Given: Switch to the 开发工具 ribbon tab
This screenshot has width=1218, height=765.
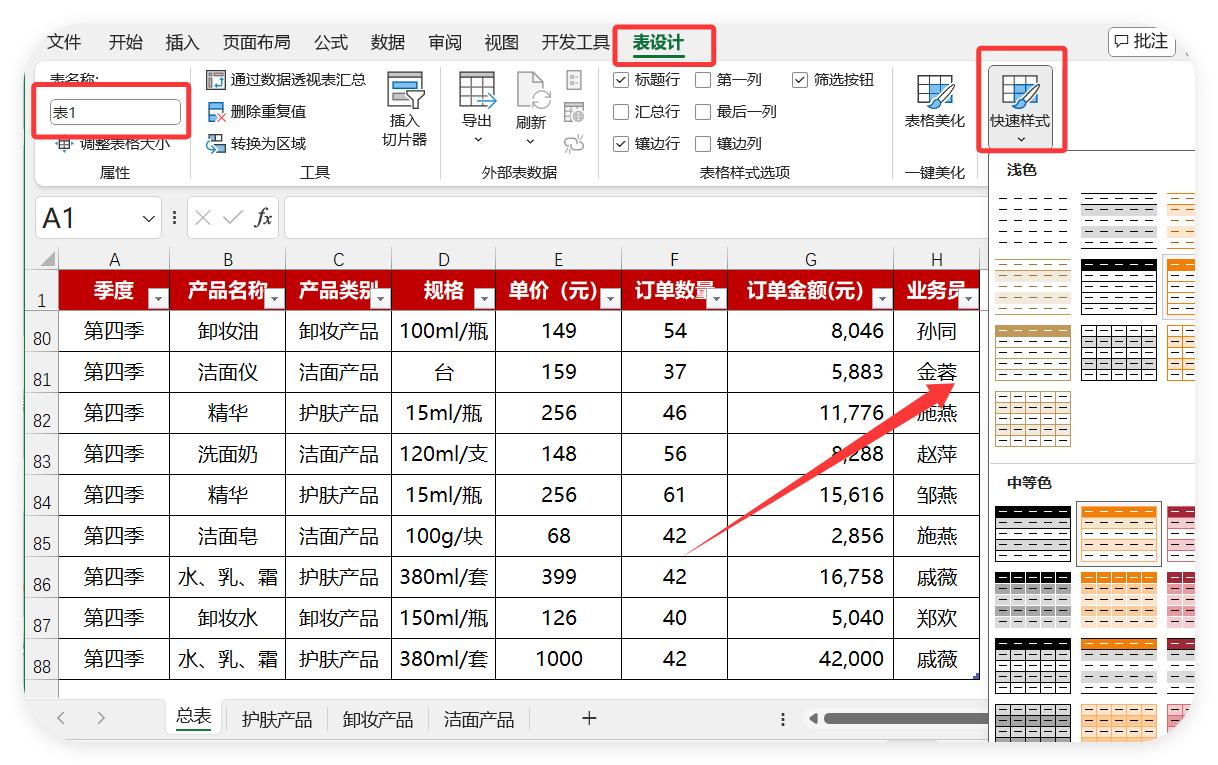Looking at the screenshot, I should 576,42.
